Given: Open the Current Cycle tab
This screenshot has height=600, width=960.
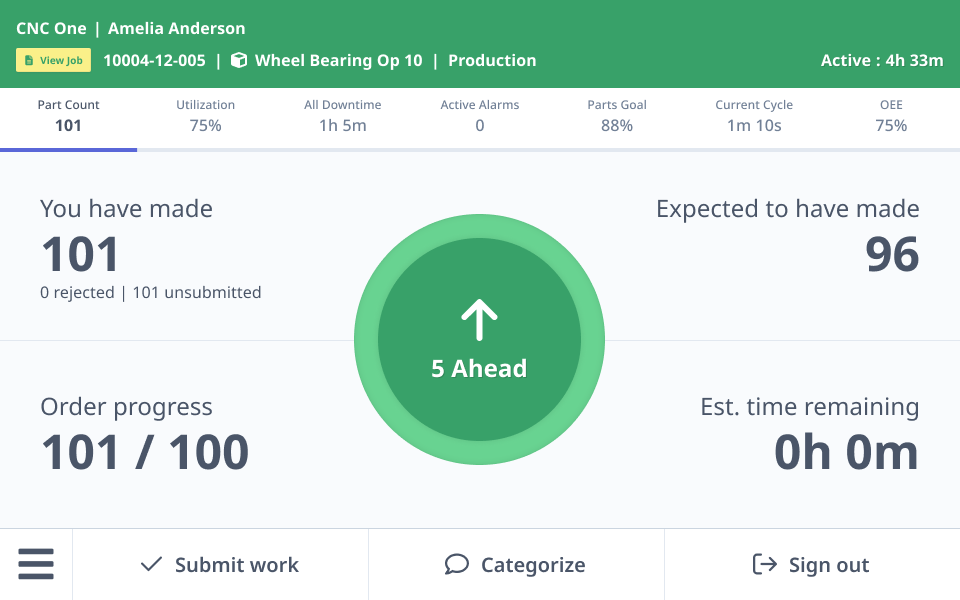Looking at the screenshot, I should click(754, 116).
